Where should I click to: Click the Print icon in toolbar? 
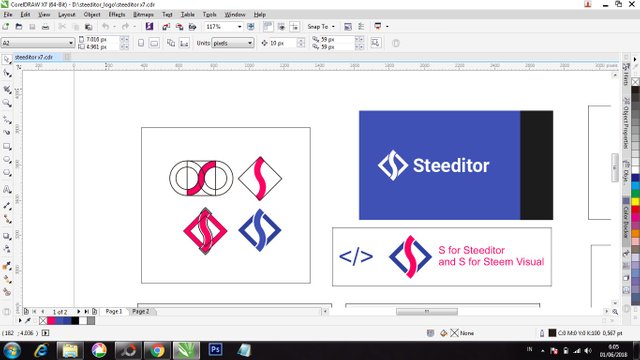point(45,27)
